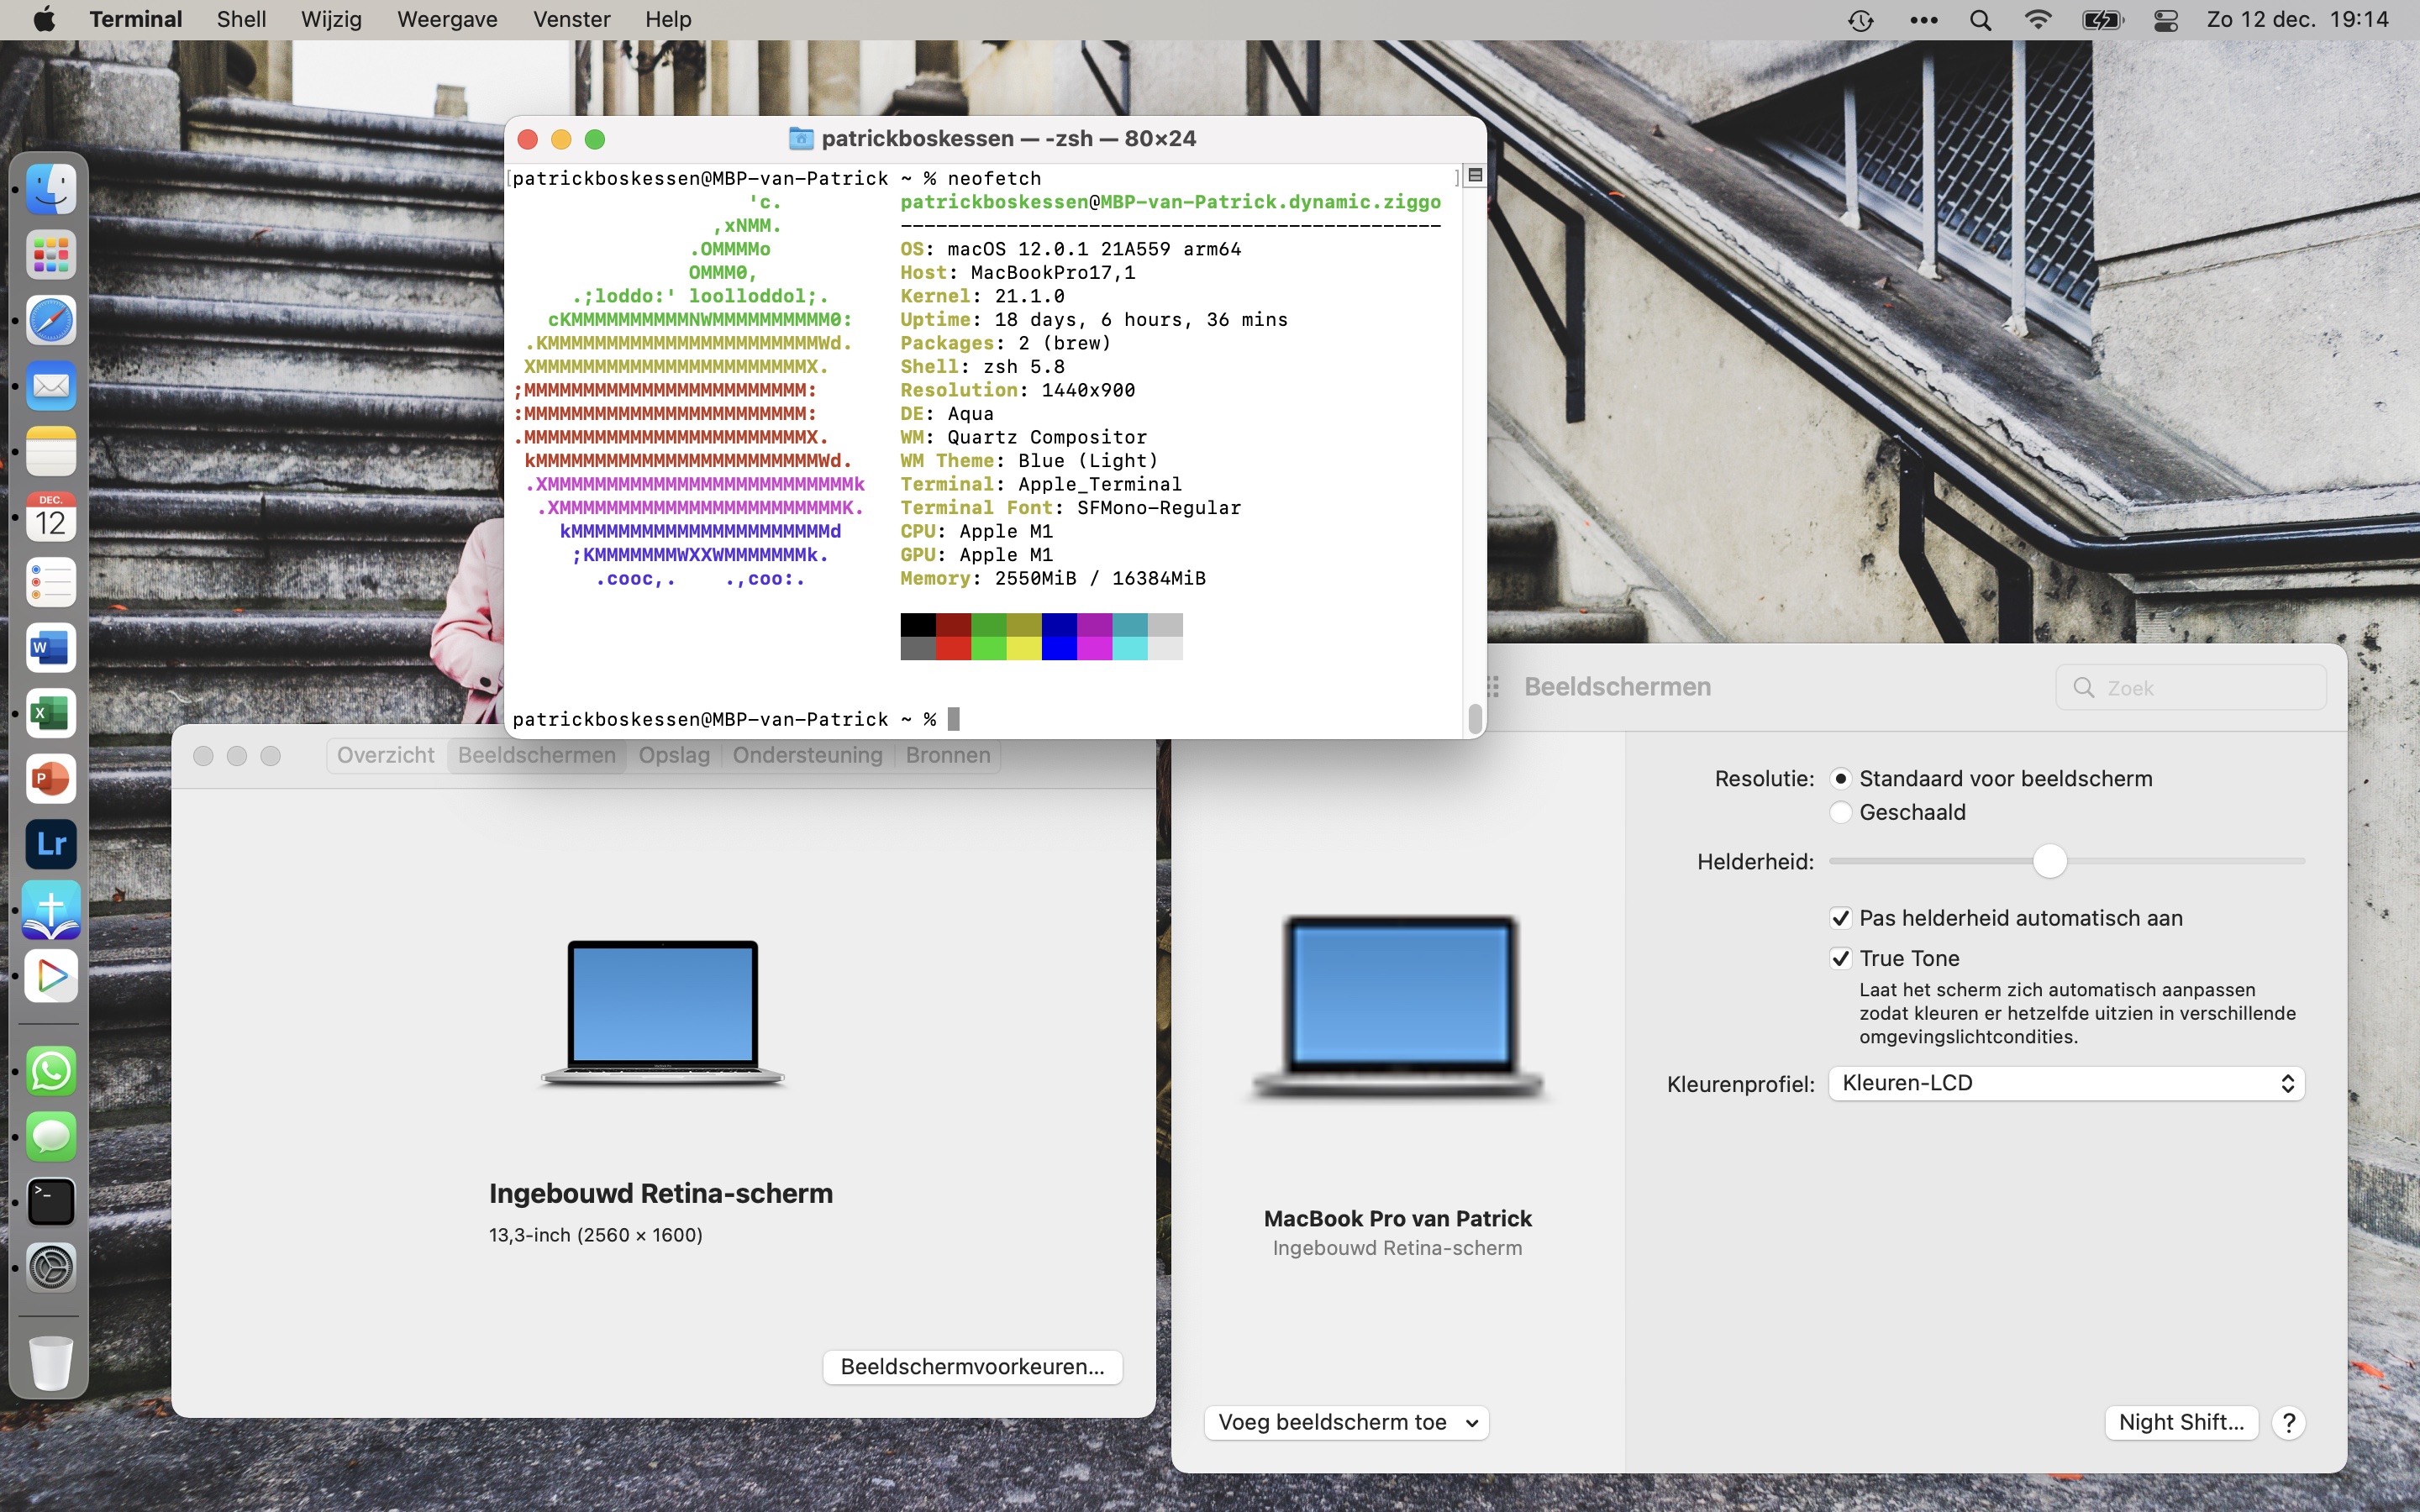Open Adobe Lightroom from the Dock
The width and height of the screenshot is (2420, 1512).
click(50, 844)
